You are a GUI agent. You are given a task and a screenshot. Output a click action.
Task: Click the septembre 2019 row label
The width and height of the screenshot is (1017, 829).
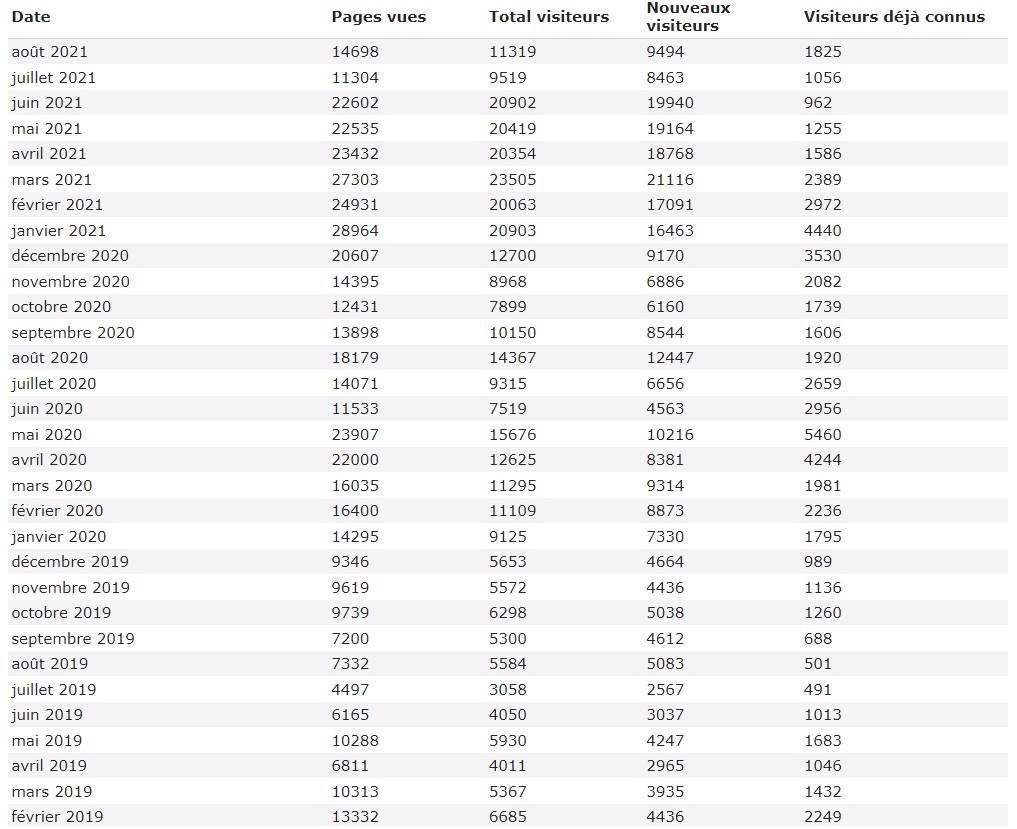pyautogui.click(x=73, y=639)
